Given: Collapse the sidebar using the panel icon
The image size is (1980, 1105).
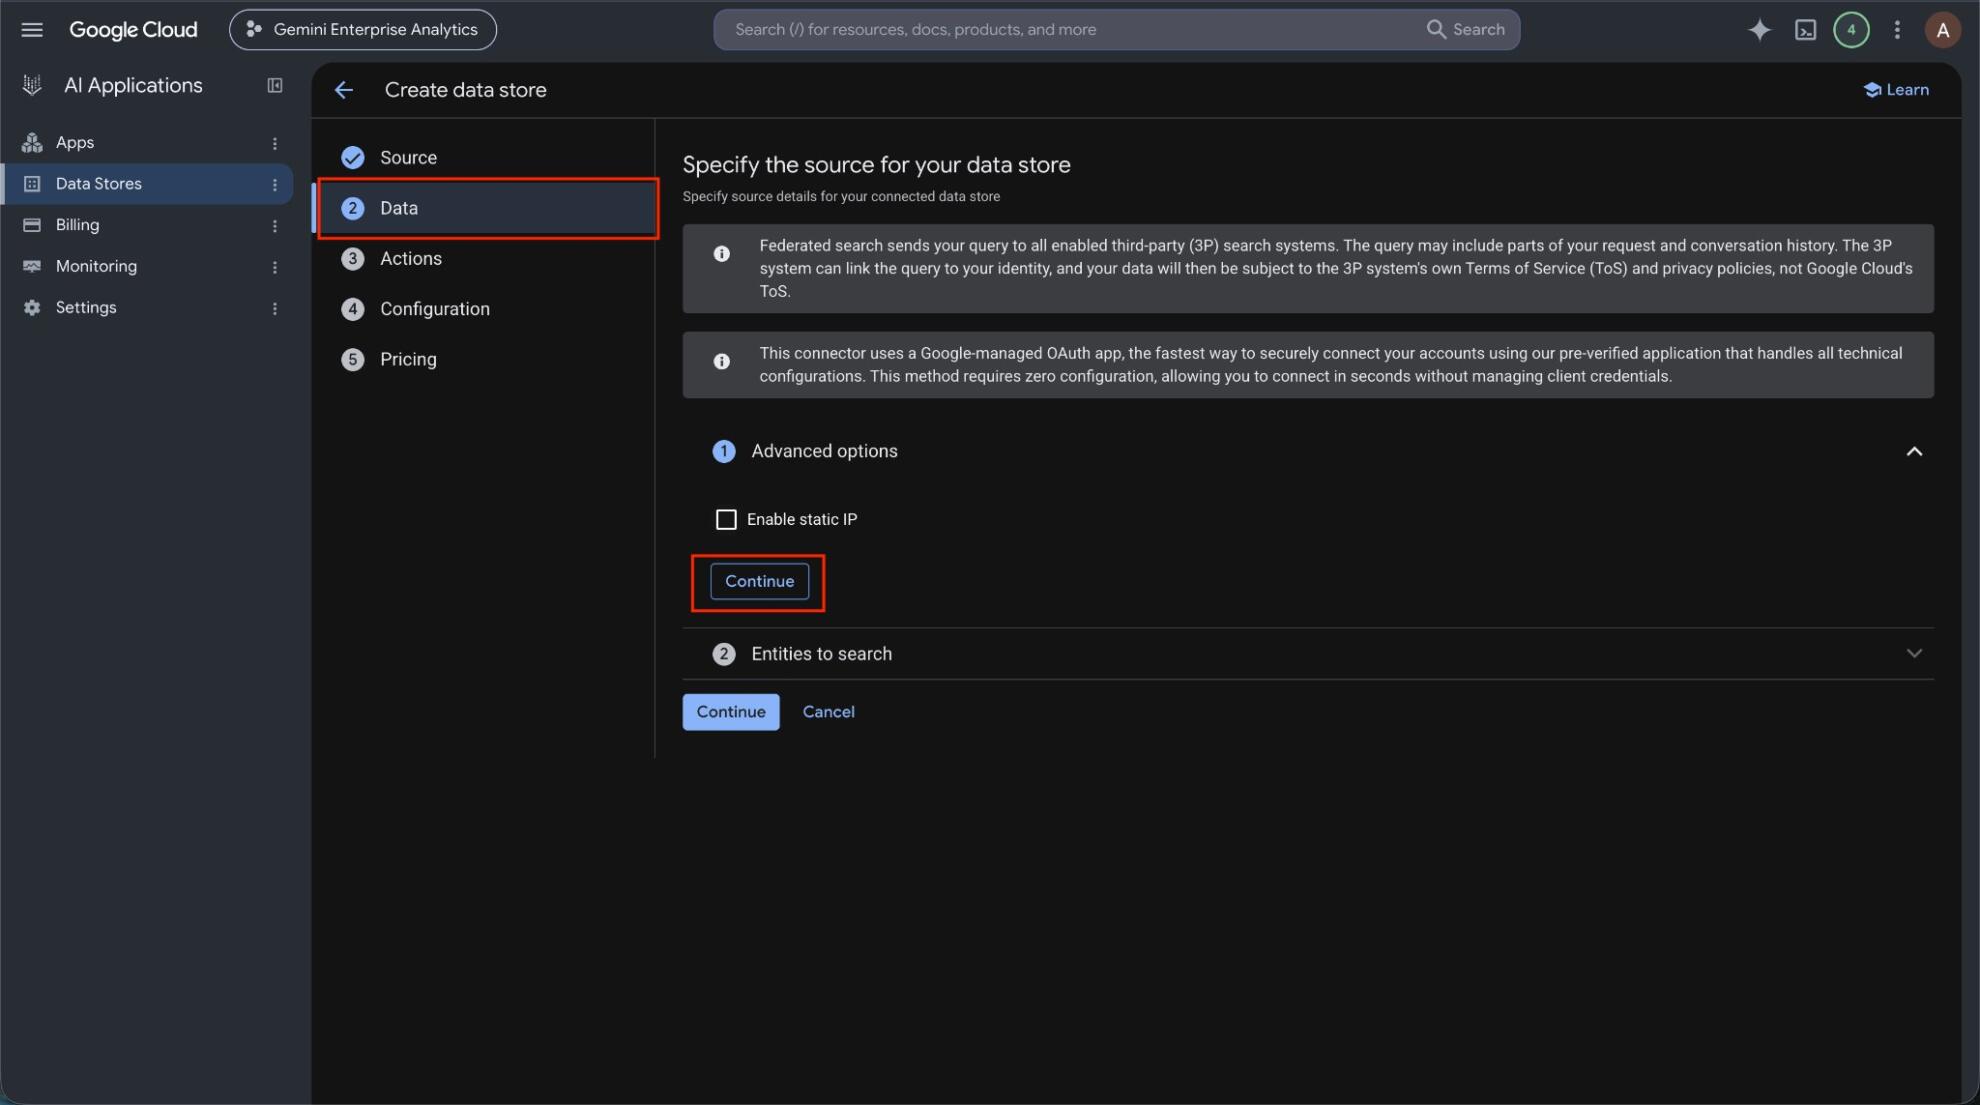Looking at the screenshot, I should 275,86.
